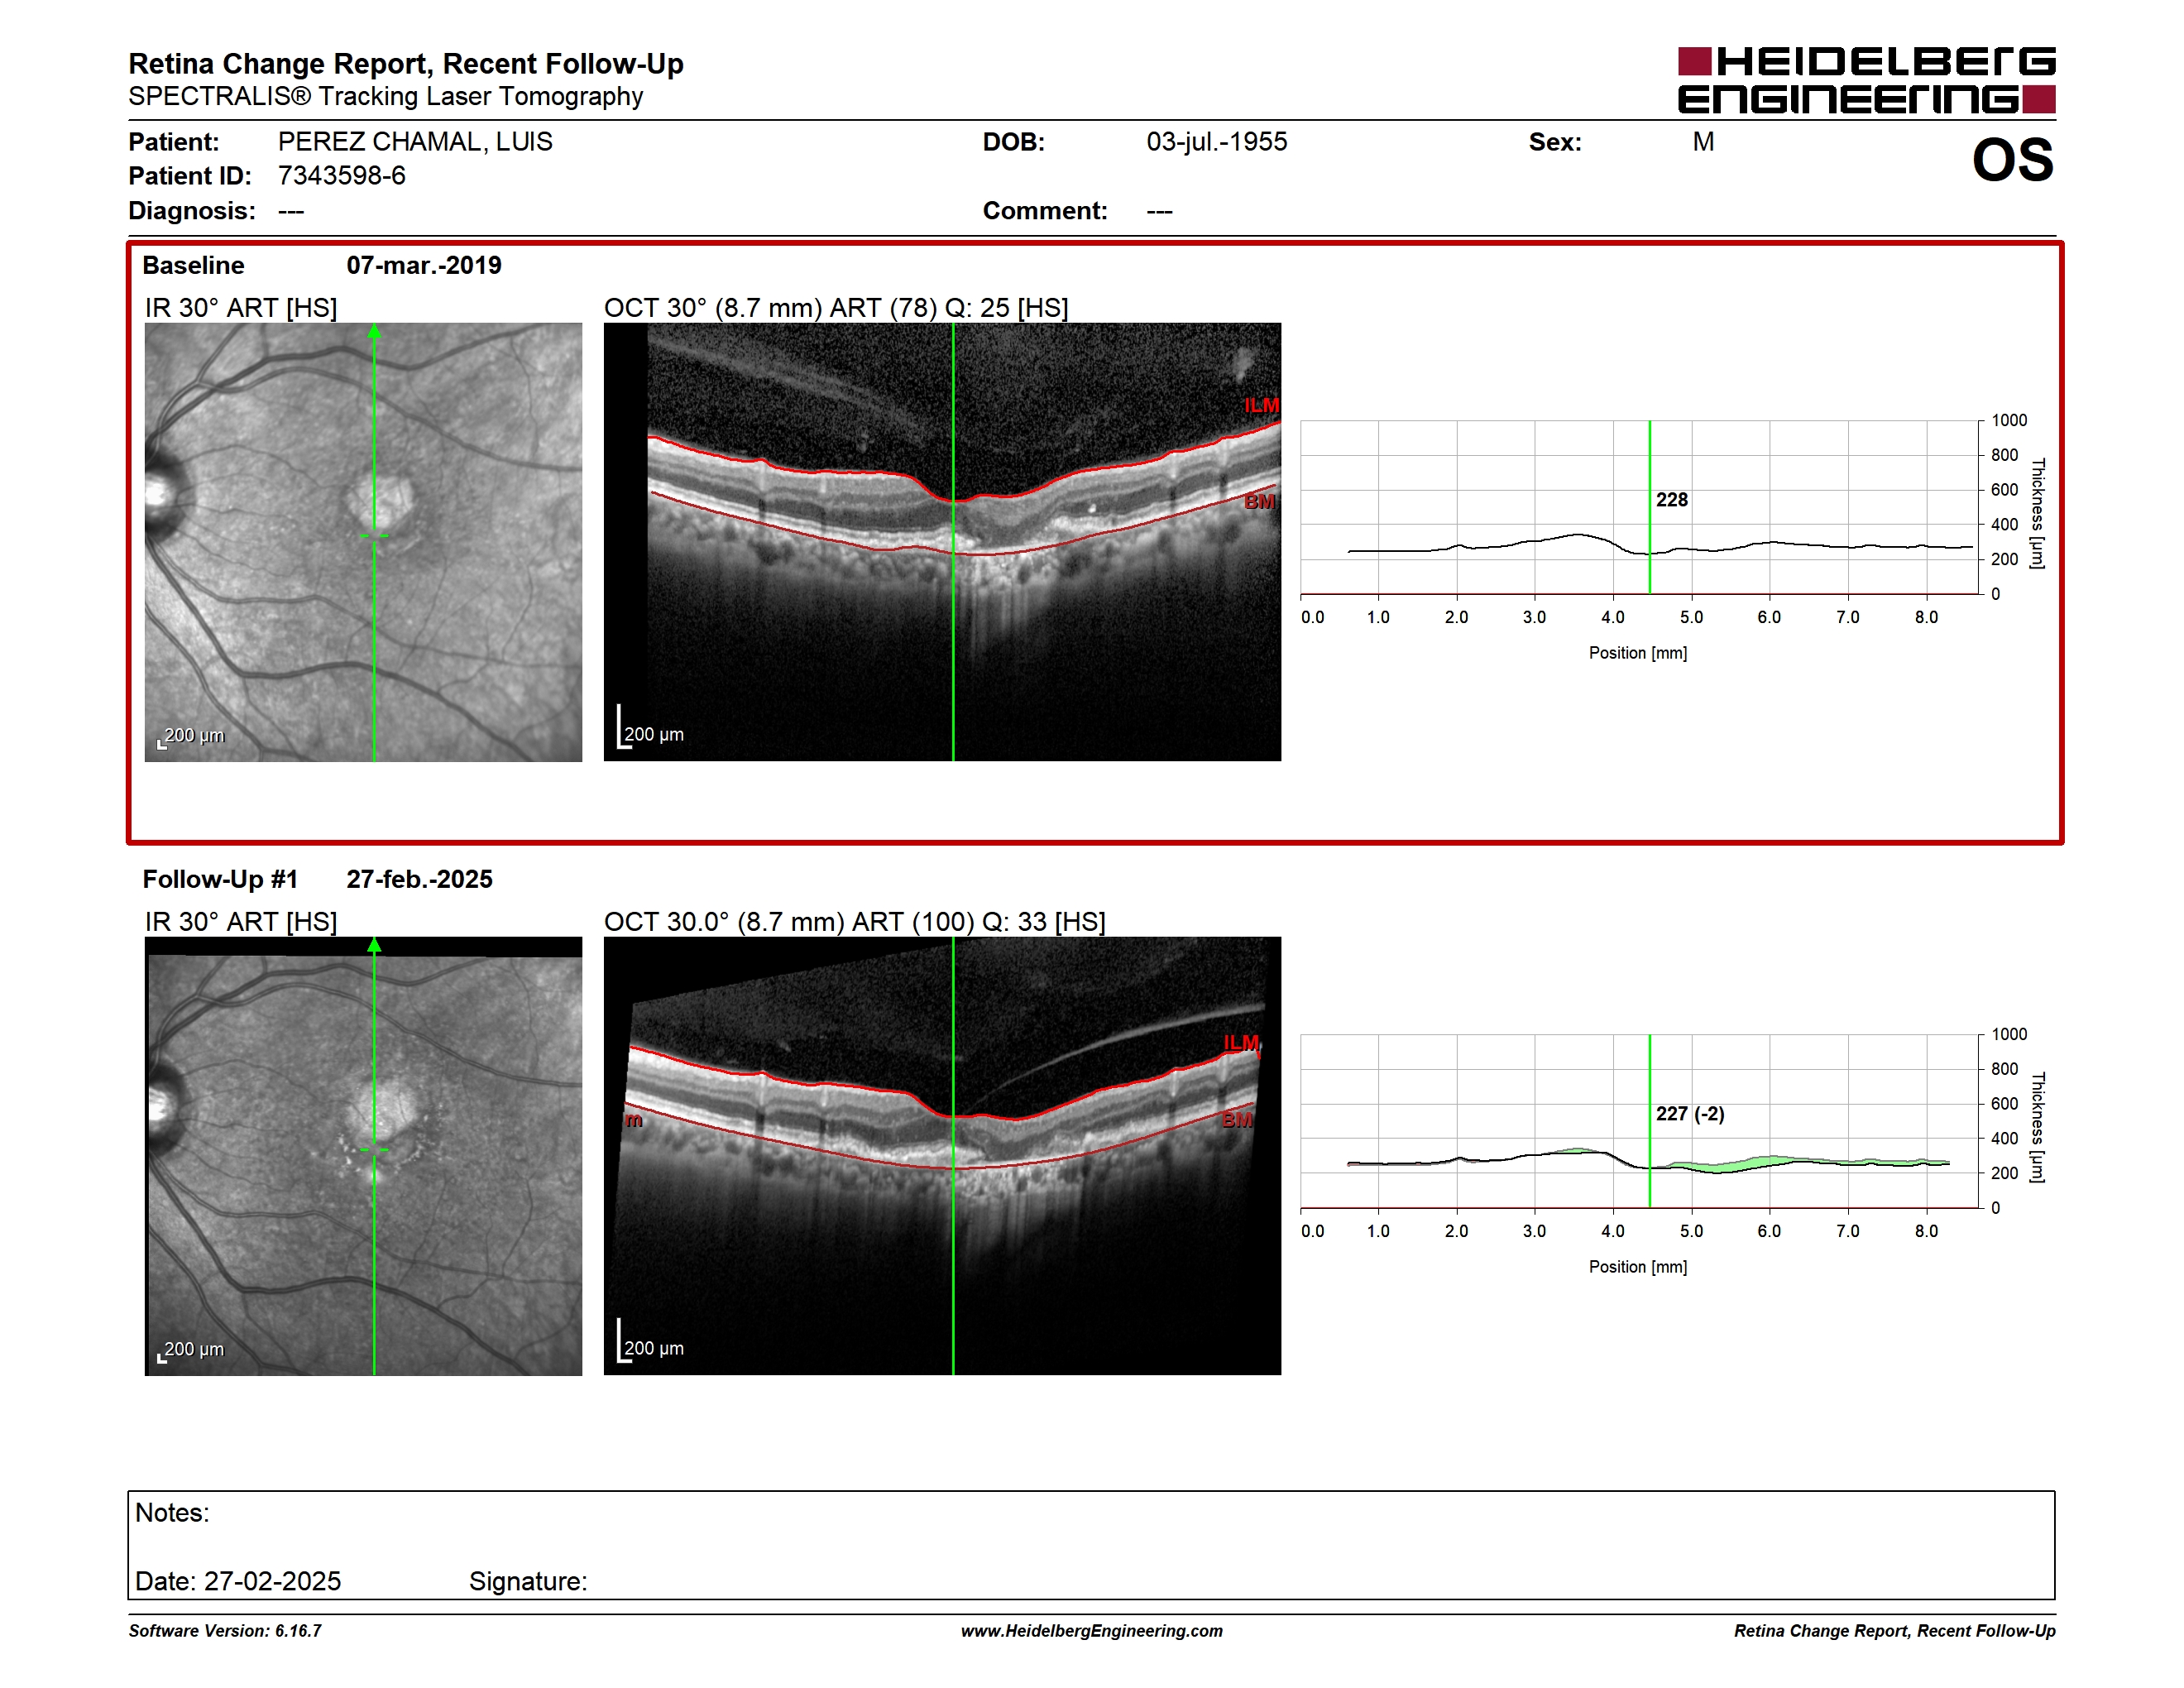Click the Follow-Up #1 date '27-feb.-2025'

point(419,879)
